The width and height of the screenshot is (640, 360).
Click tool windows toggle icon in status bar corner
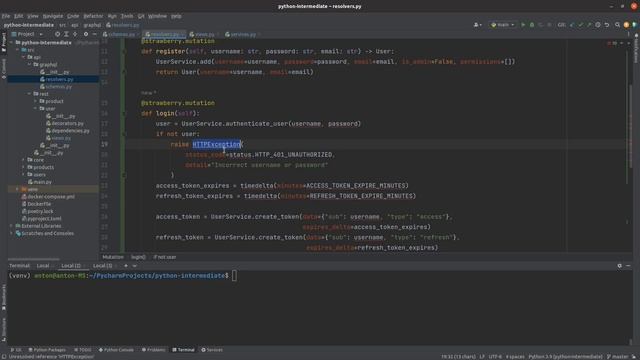(4, 356)
